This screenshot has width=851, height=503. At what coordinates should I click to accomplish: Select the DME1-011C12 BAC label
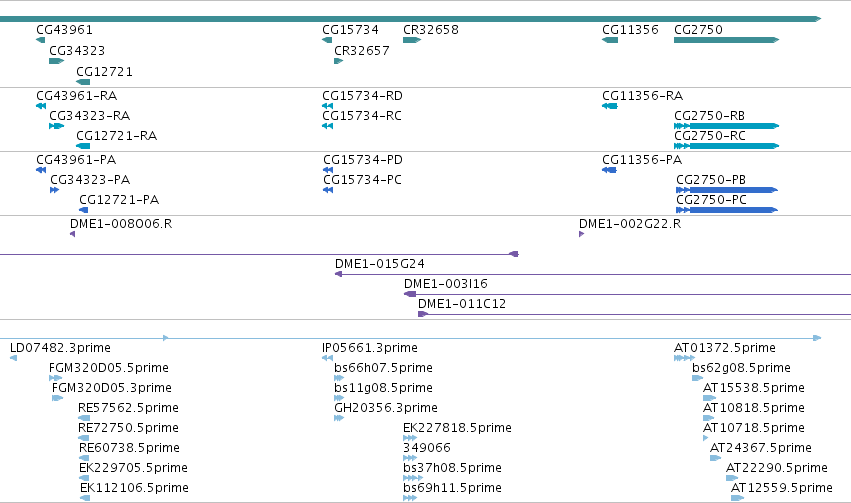click(x=462, y=304)
